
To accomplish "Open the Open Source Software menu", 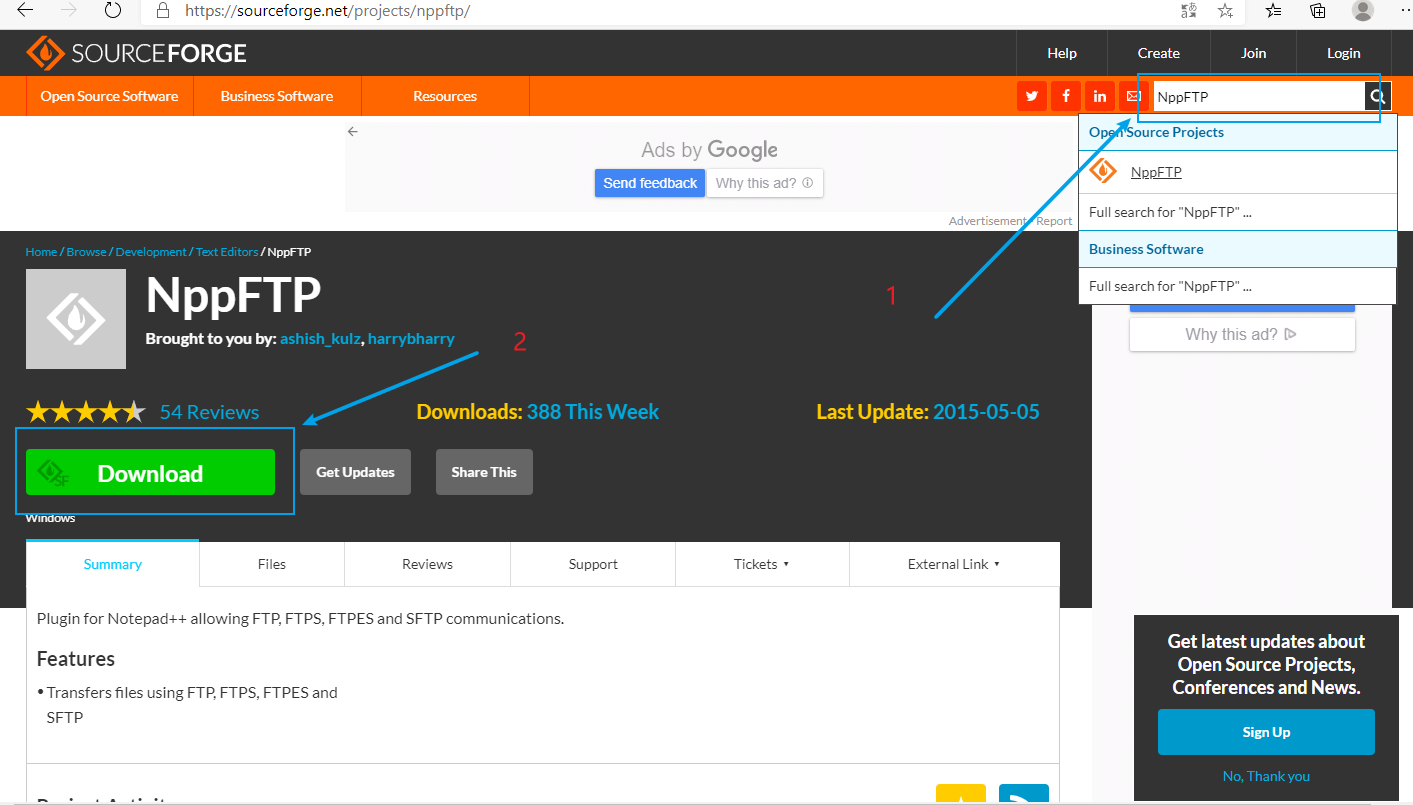I will pyautogui.click(x=109, y=96).
